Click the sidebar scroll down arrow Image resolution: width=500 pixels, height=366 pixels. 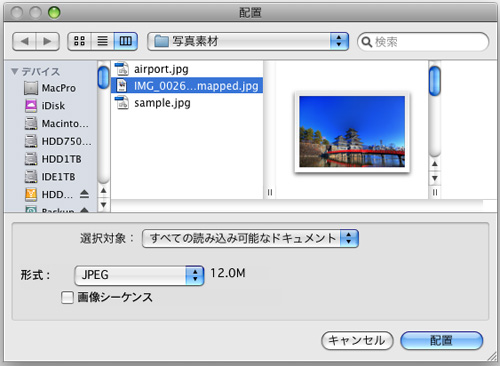[x=104, y=204]
